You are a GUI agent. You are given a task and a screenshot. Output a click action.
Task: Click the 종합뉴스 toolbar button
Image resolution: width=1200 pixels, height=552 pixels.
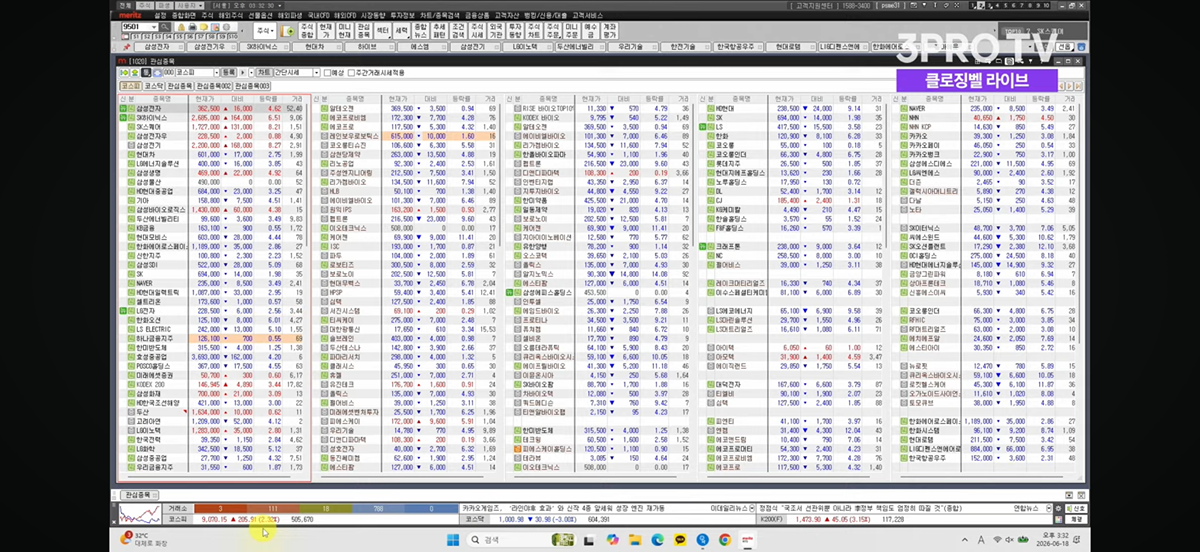click(421, 31)
